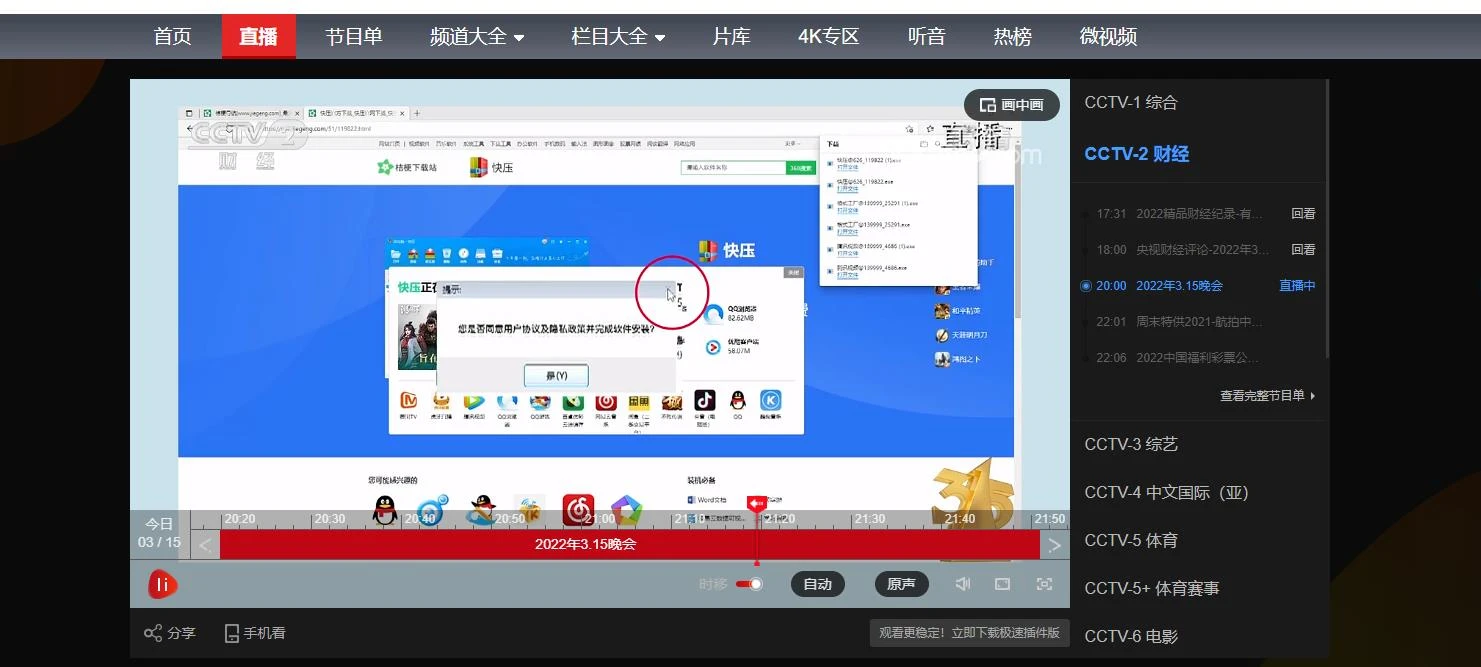Screen dimensions: 1481x667
Task: Open 手机看 watch-on-phone icon
Action: (x=232, y=633)
